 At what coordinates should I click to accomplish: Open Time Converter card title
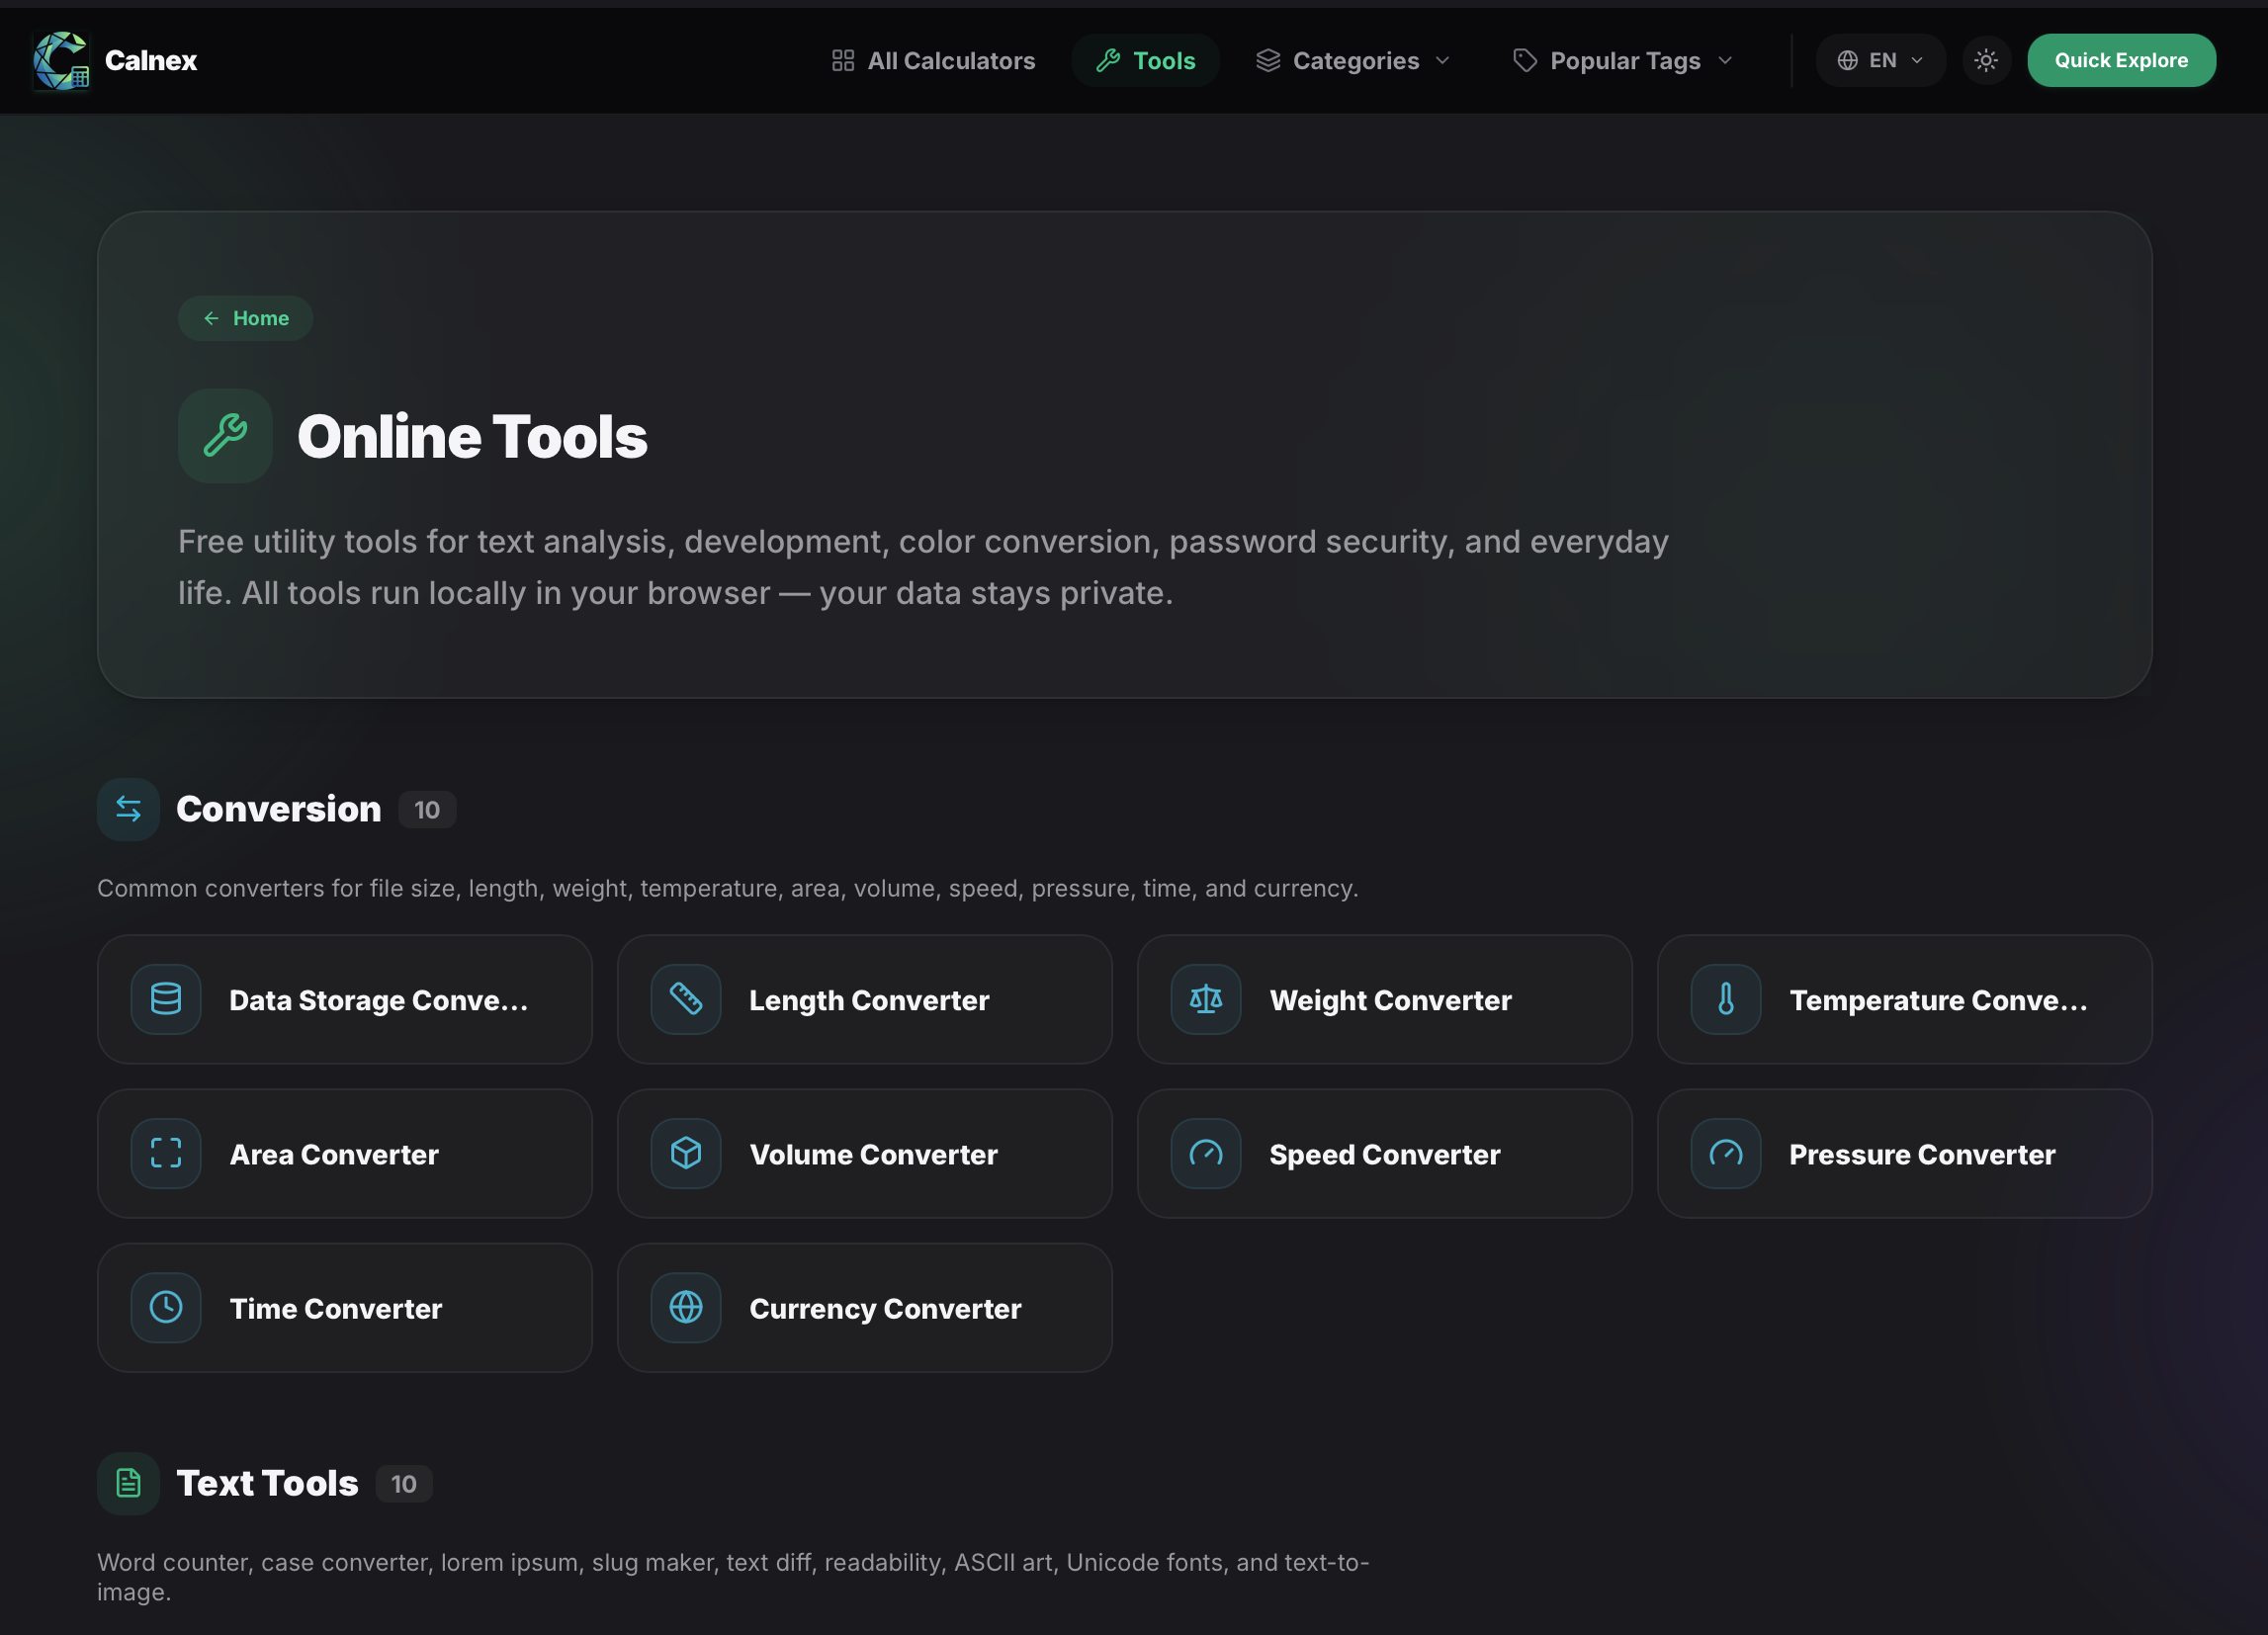click(x=335, y=1308)
